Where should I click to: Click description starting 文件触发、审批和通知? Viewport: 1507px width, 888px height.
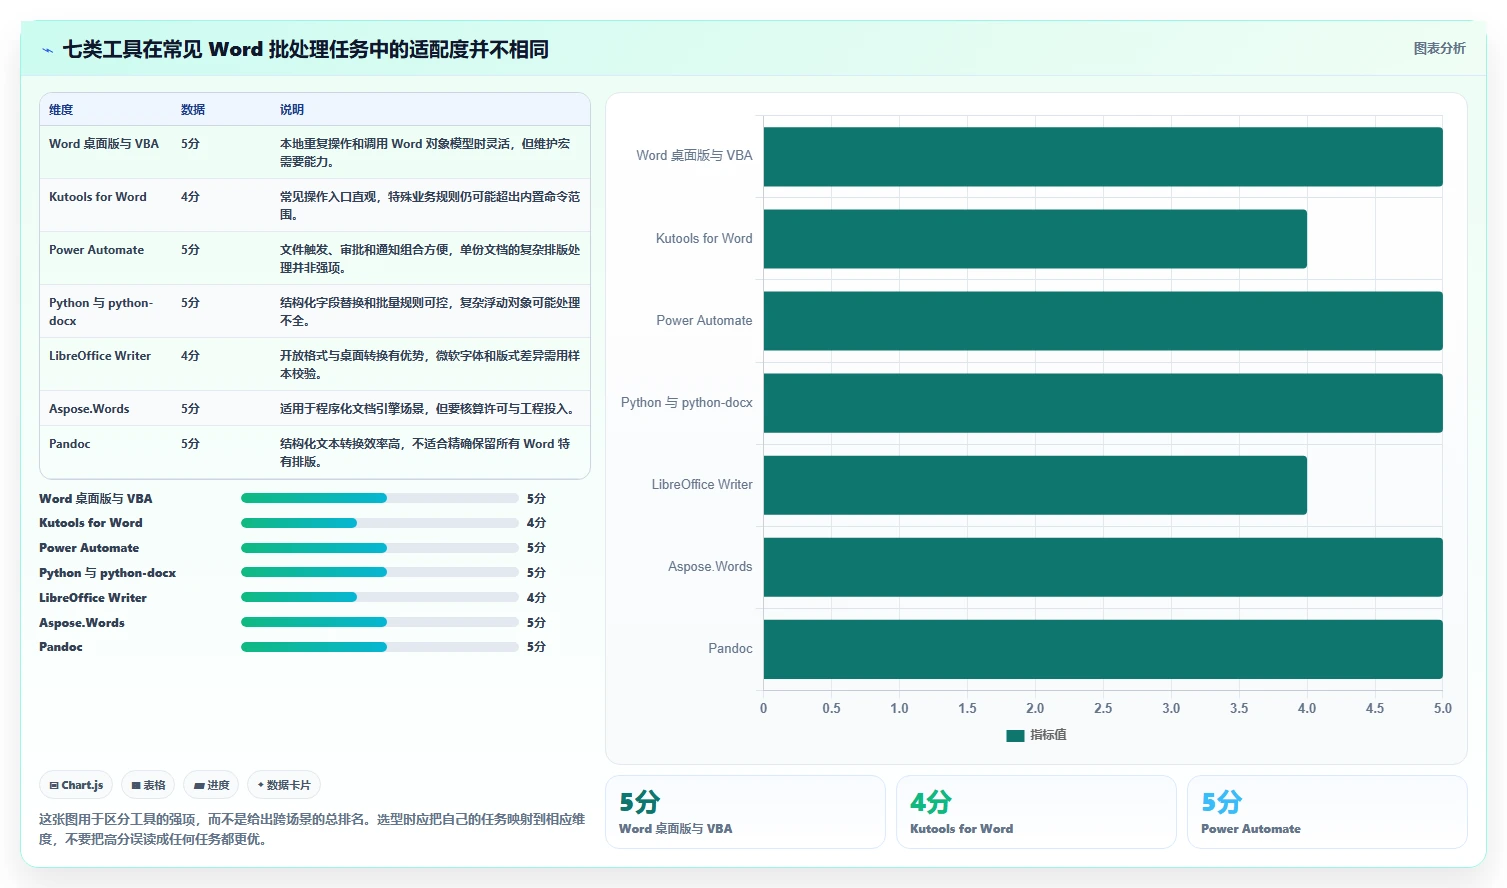pyautogui.click(x=430, y=259)
